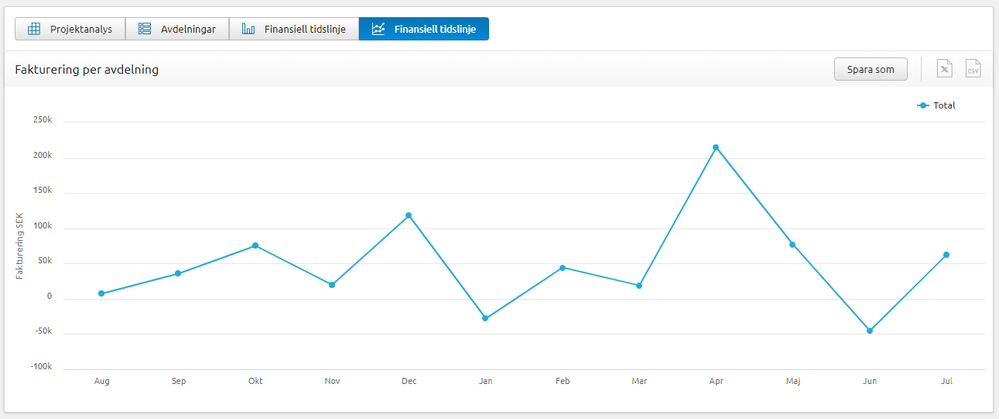
Task: Open the Projektanalys tab
Action: pyautogui.click(x=70, y=29)
